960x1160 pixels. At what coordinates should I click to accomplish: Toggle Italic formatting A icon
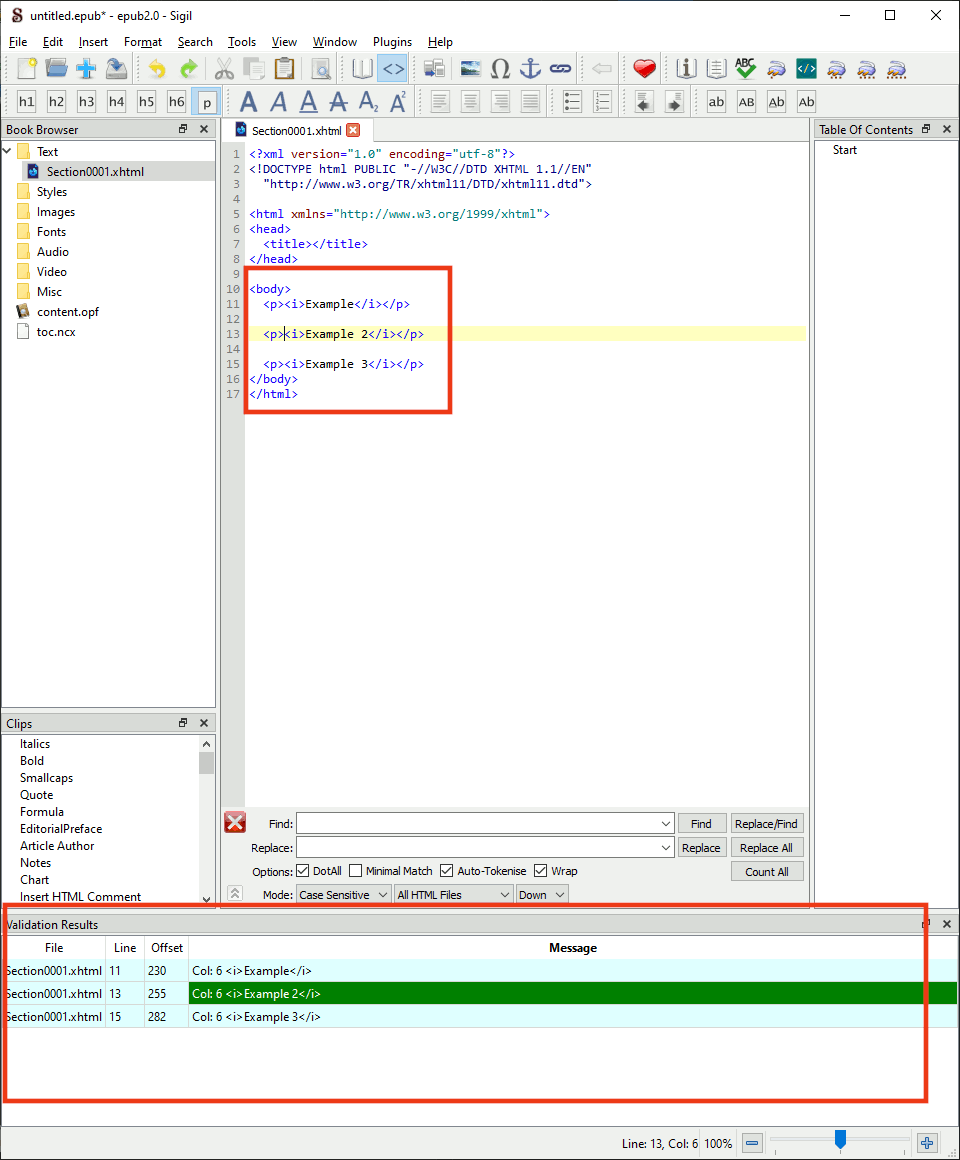pyautogui.click(x=279, y=101)
